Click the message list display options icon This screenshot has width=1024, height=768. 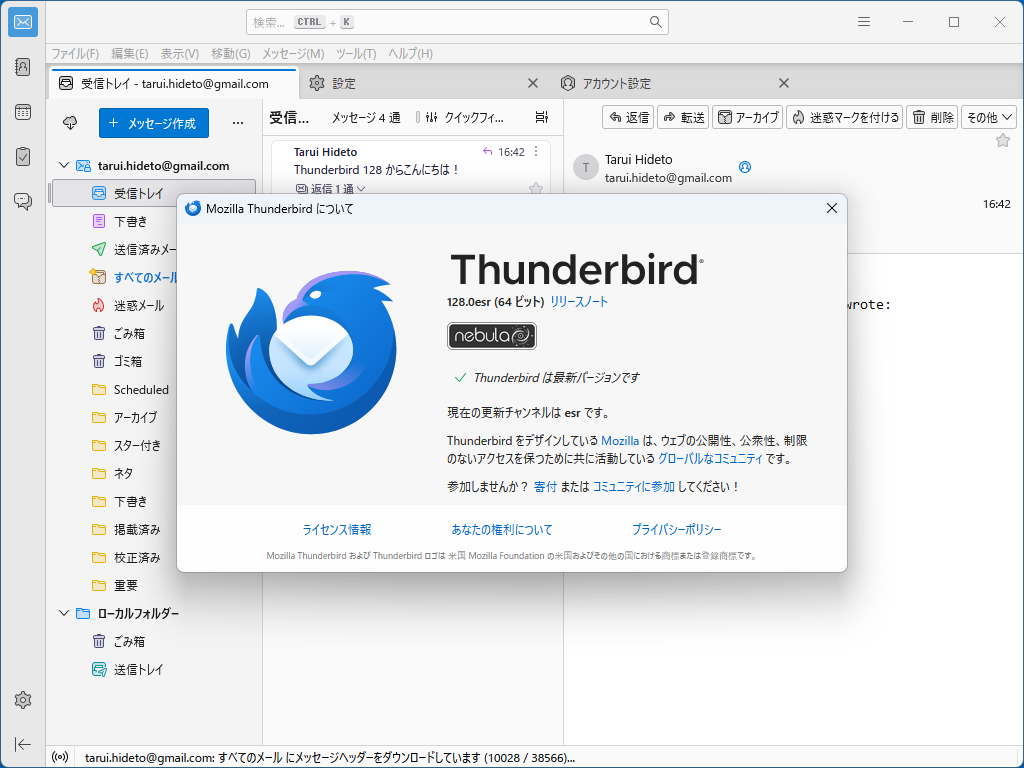541,117
